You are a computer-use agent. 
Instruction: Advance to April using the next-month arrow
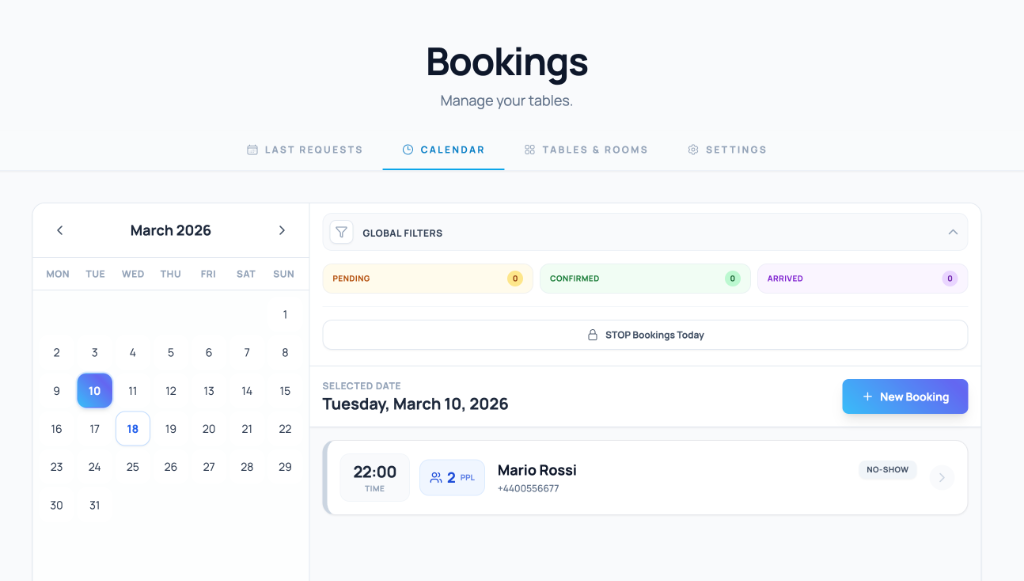(282, 230)
